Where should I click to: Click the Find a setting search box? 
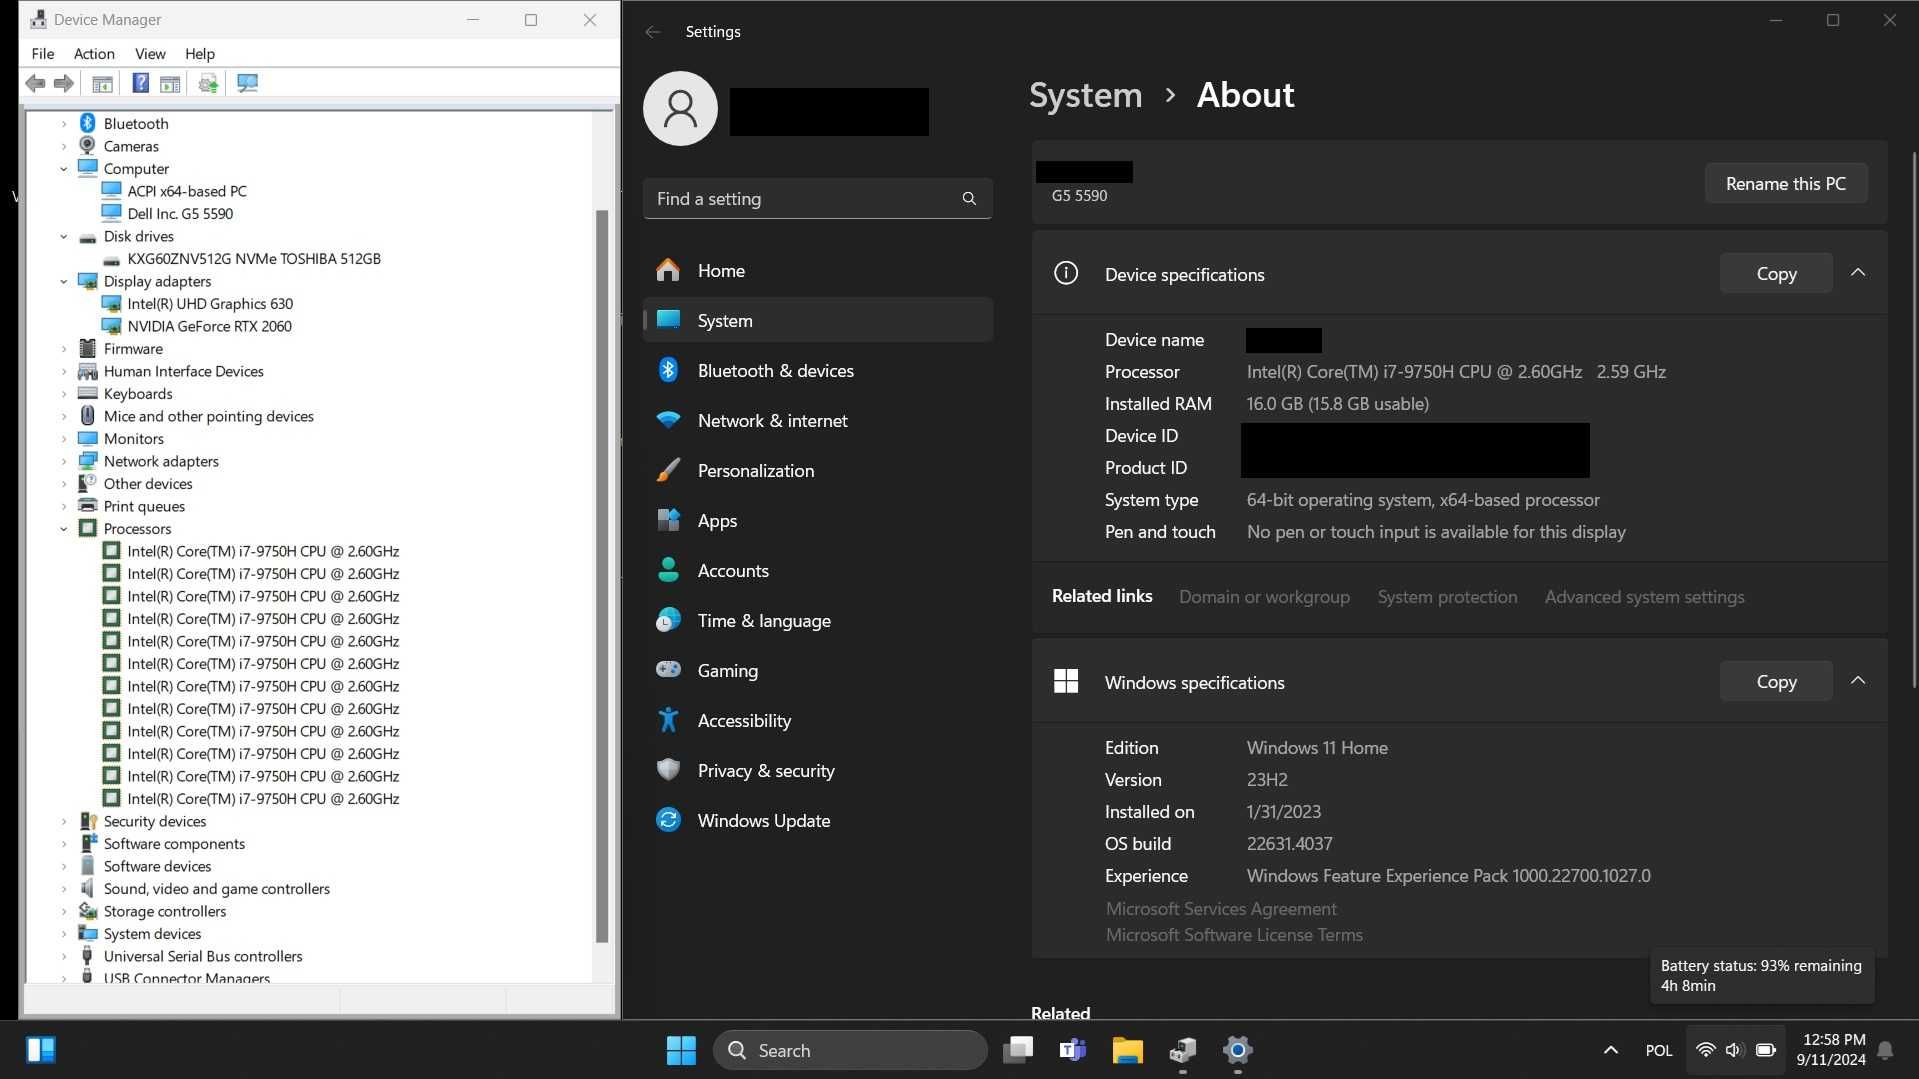[x=818, y=199]
